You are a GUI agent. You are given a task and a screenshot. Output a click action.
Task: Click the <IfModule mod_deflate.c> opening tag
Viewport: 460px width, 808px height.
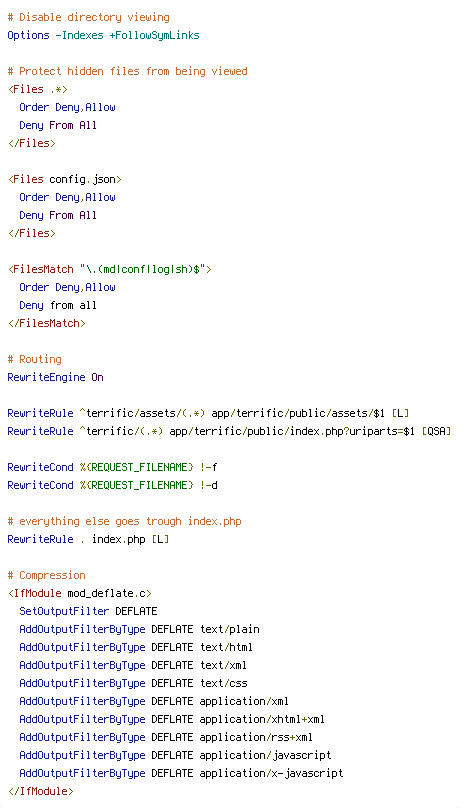pos(79,593)
